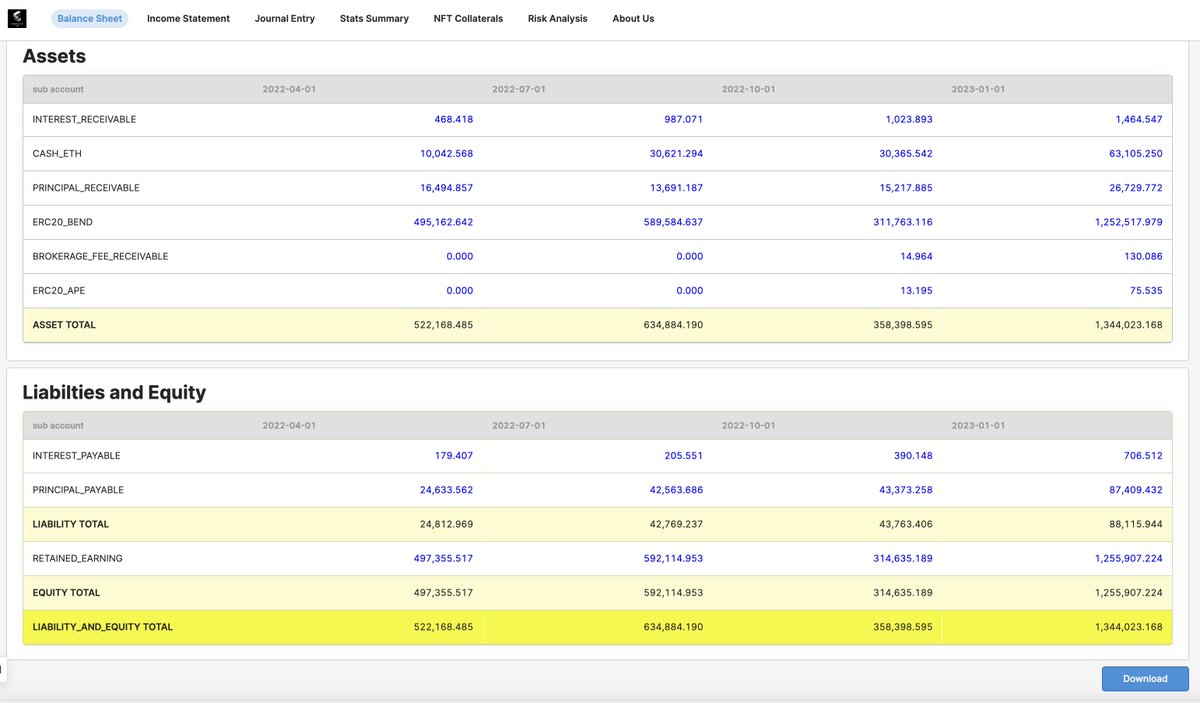Viewport: 1200px width, 703px height.
Task: Click the Assets section heading
Action: click(x=54, y=56)
